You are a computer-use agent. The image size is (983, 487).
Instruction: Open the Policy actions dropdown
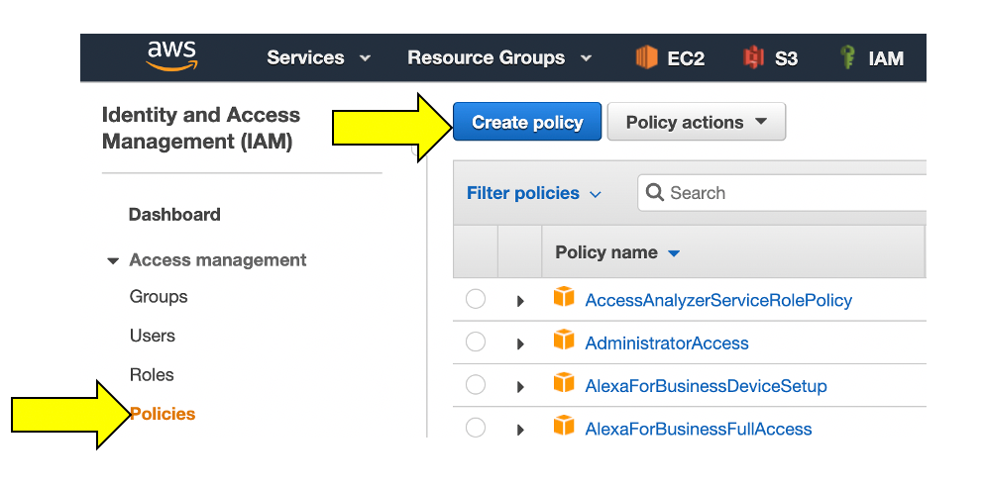tap(696, 122)
